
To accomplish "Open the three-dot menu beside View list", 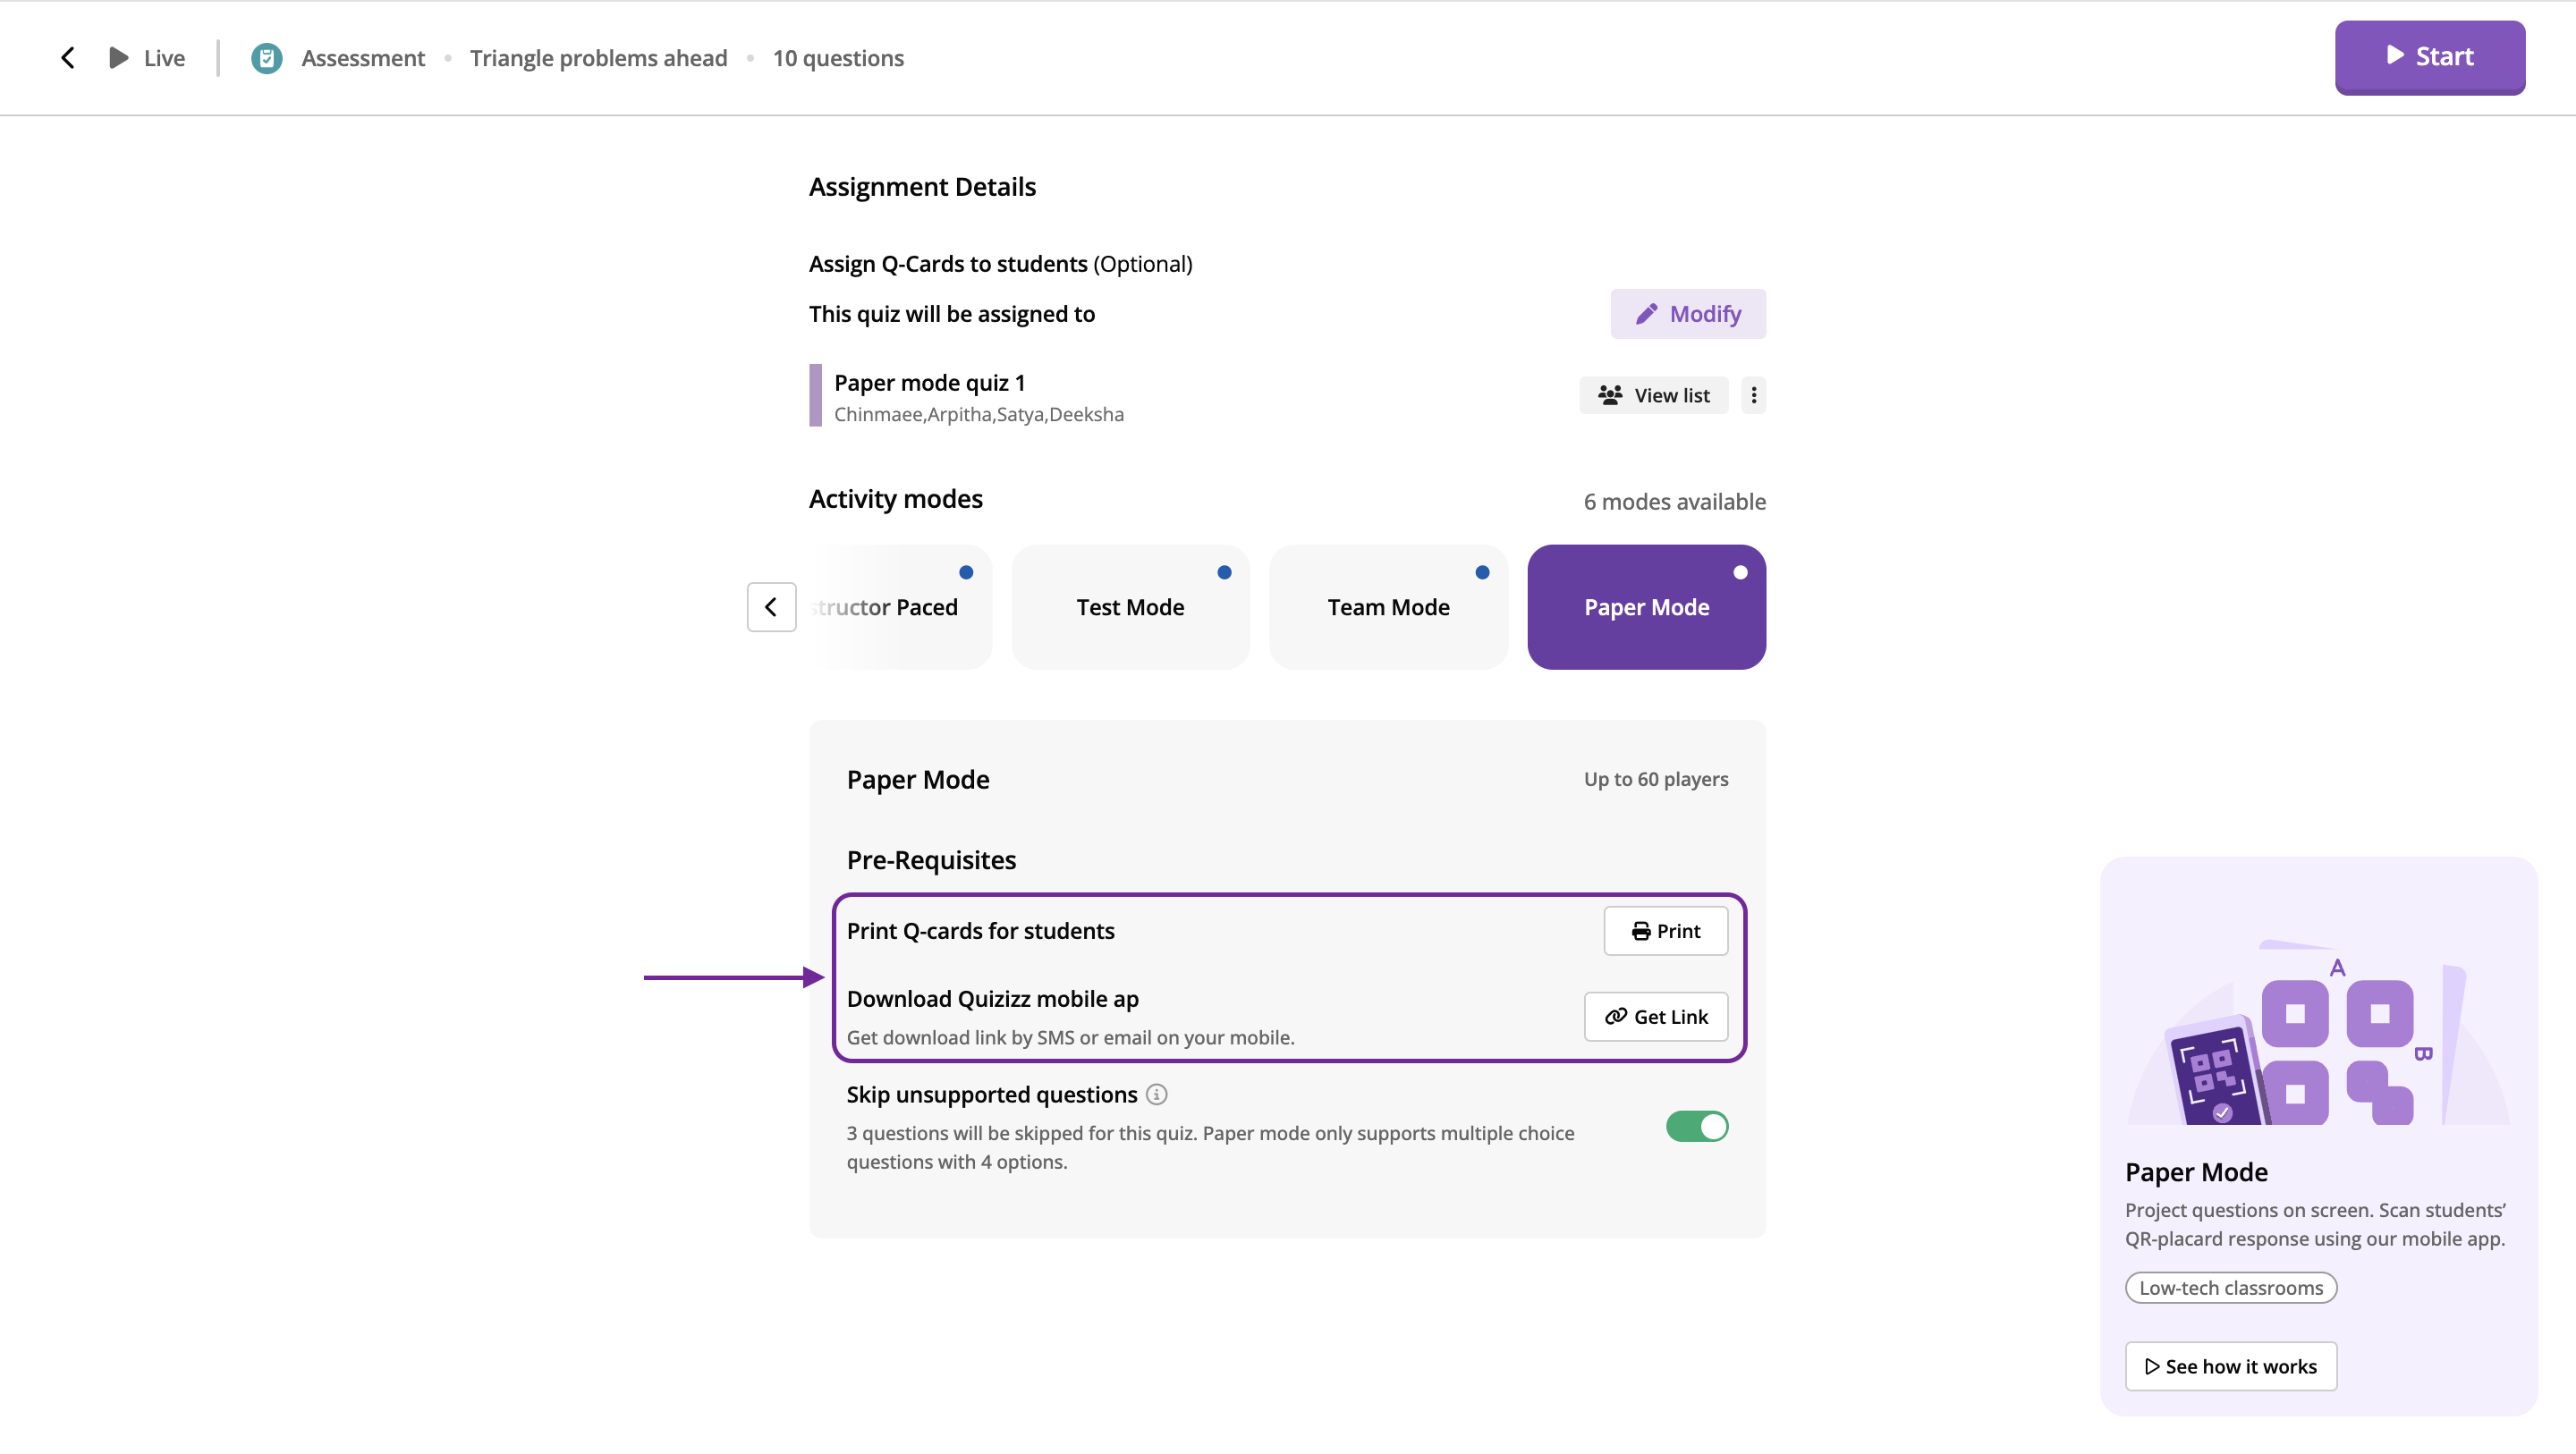I will click(1753, 396).
